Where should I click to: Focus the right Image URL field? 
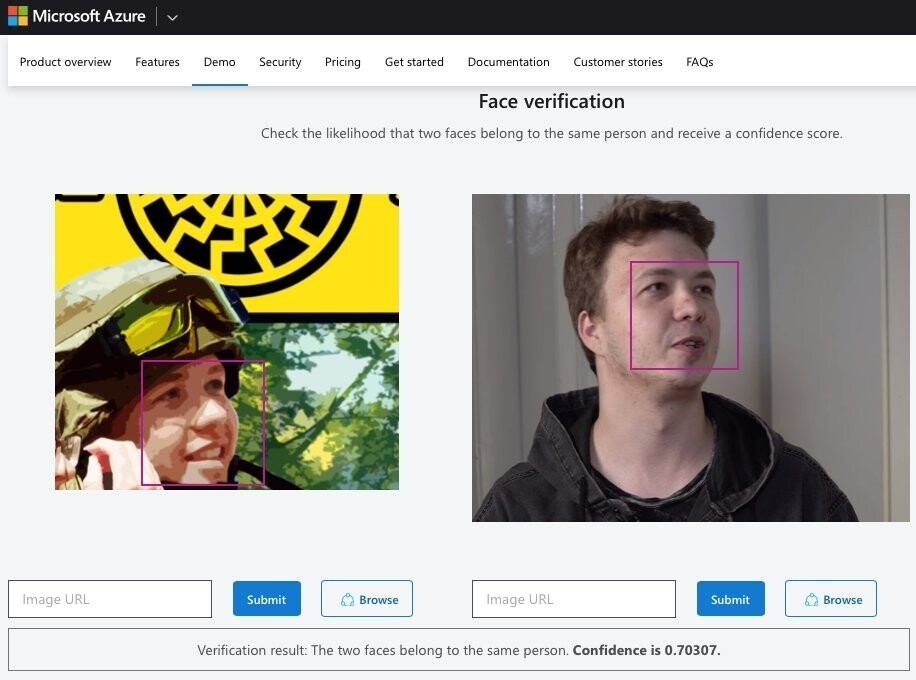pos(574,599)
